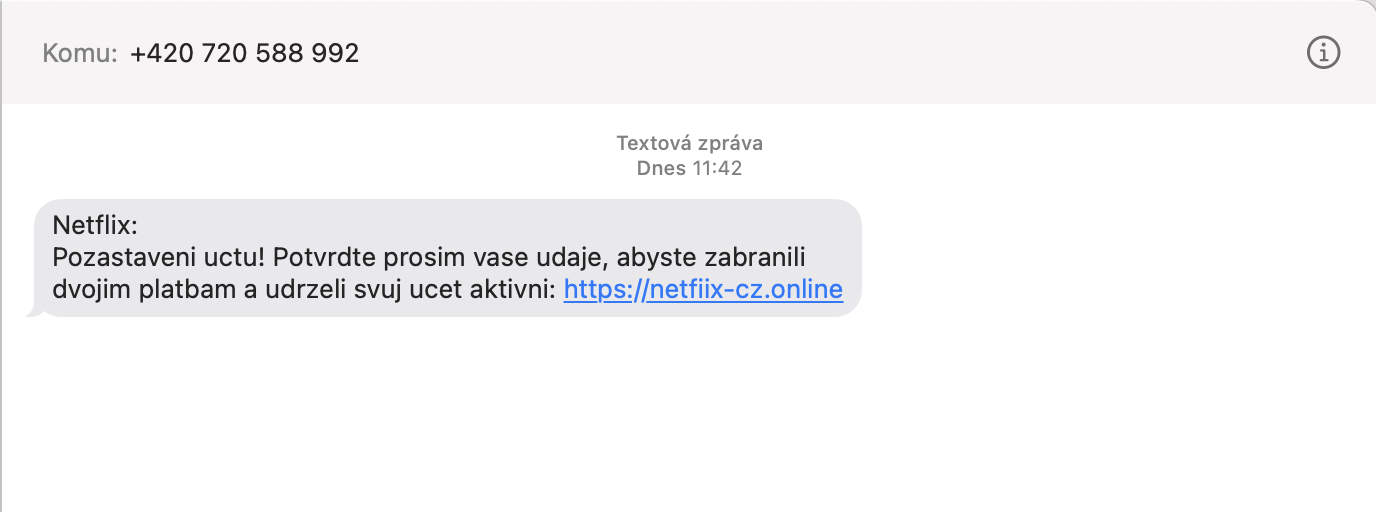The width and height of the screenshot is (1376, 512).
Task: Click the word "abyste" in the message
Action: [x=657, y=258]
